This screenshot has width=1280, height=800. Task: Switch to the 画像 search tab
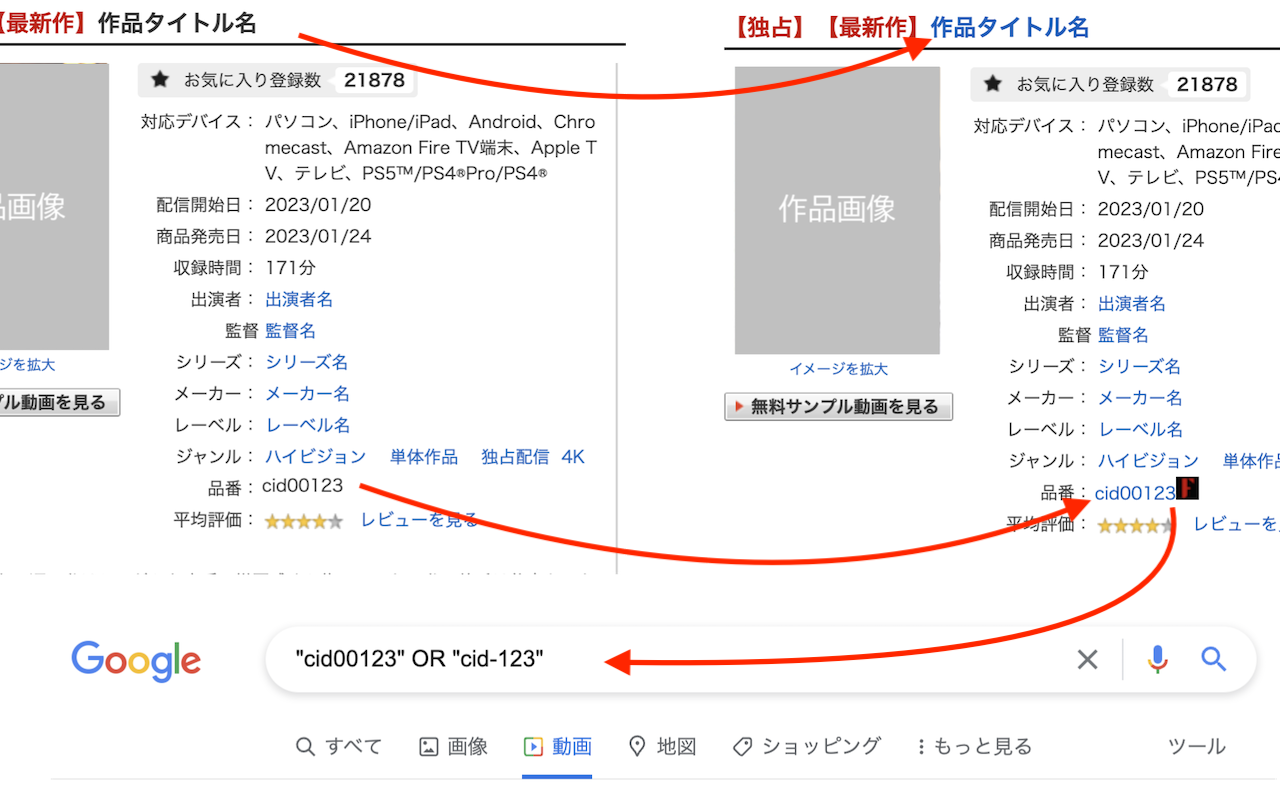[453, 746]
